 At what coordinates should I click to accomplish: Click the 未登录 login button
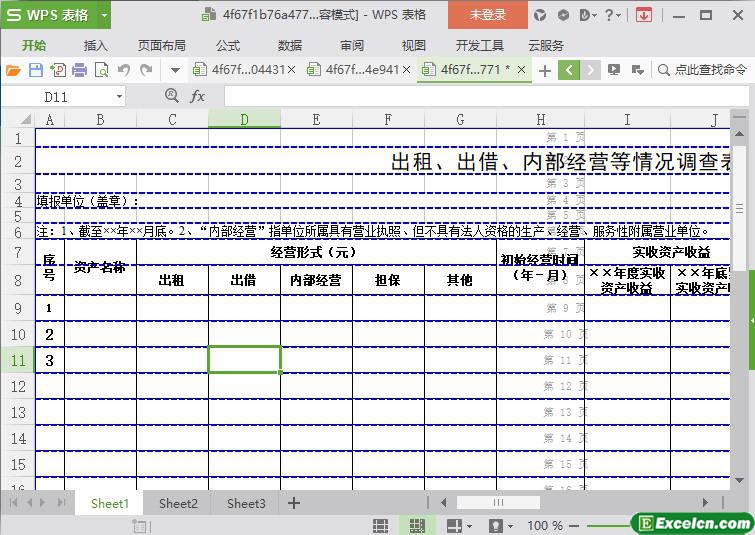tap(488, 15)
